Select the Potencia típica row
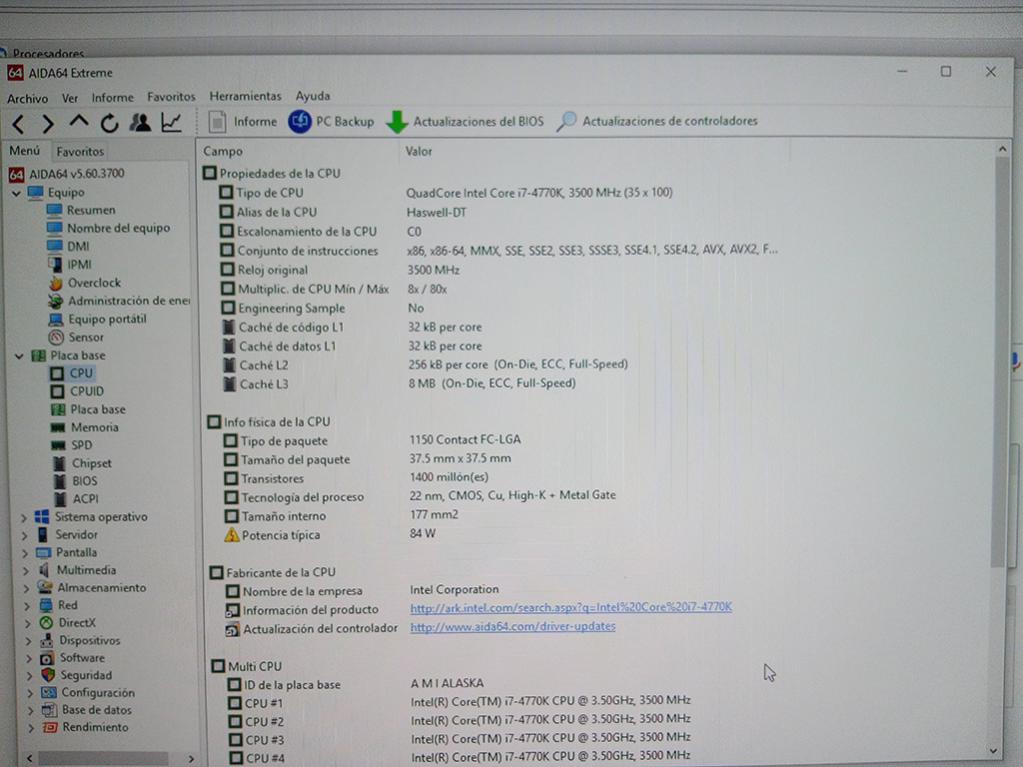1023x767 pixels. point(329,535)
